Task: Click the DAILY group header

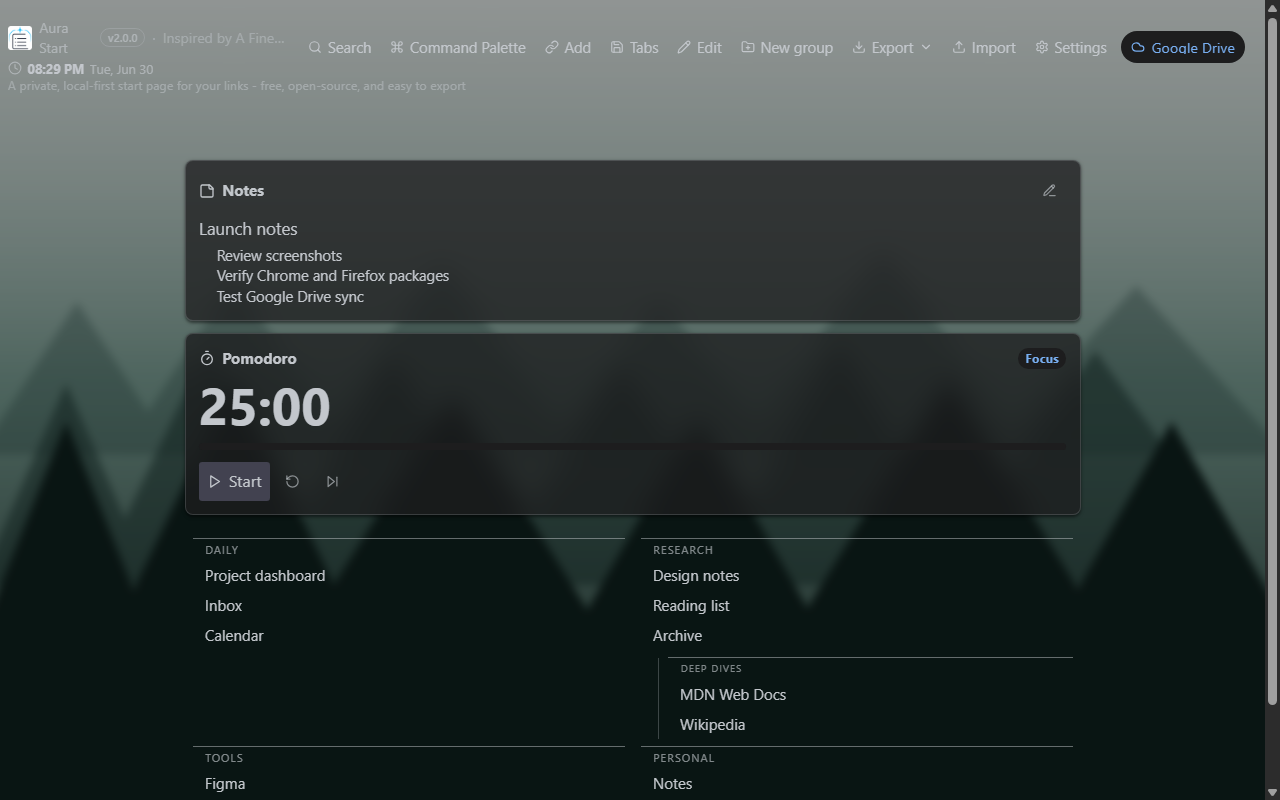Action: click(222, 550)
